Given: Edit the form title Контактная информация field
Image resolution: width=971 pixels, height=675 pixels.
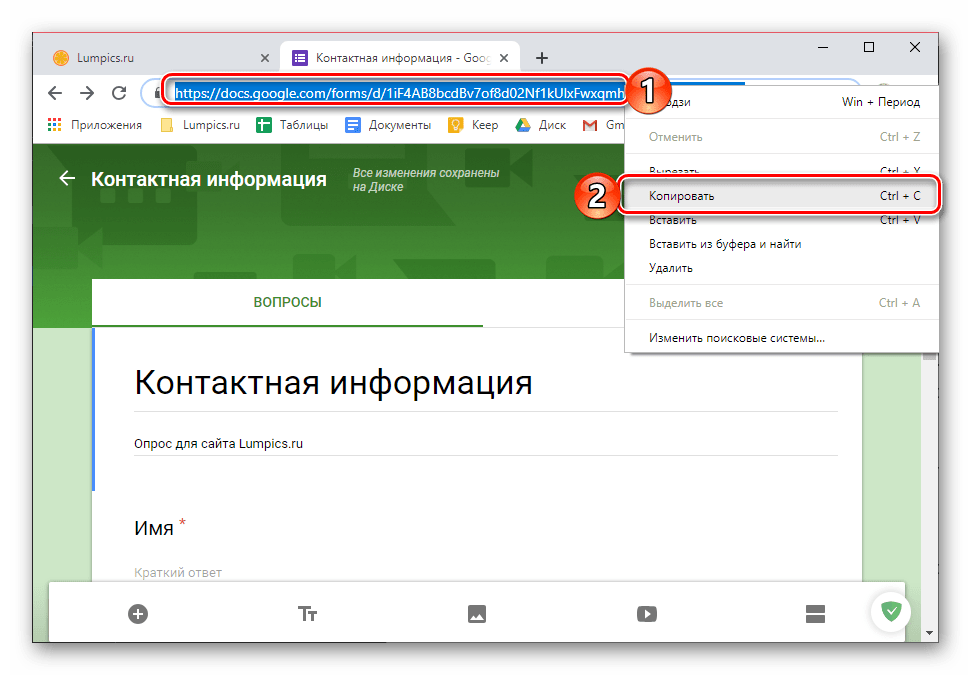Looking at the screenshot, I should pos(486,382).
